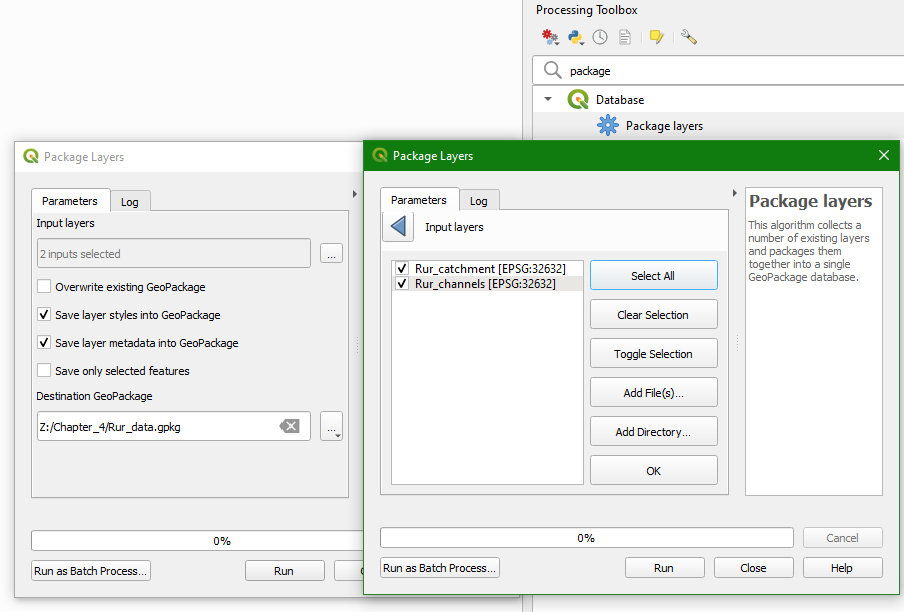Select the Rur_channels [EPSG:32632] row text
Viewport: 904px width, 612px height.
[485, 284]
